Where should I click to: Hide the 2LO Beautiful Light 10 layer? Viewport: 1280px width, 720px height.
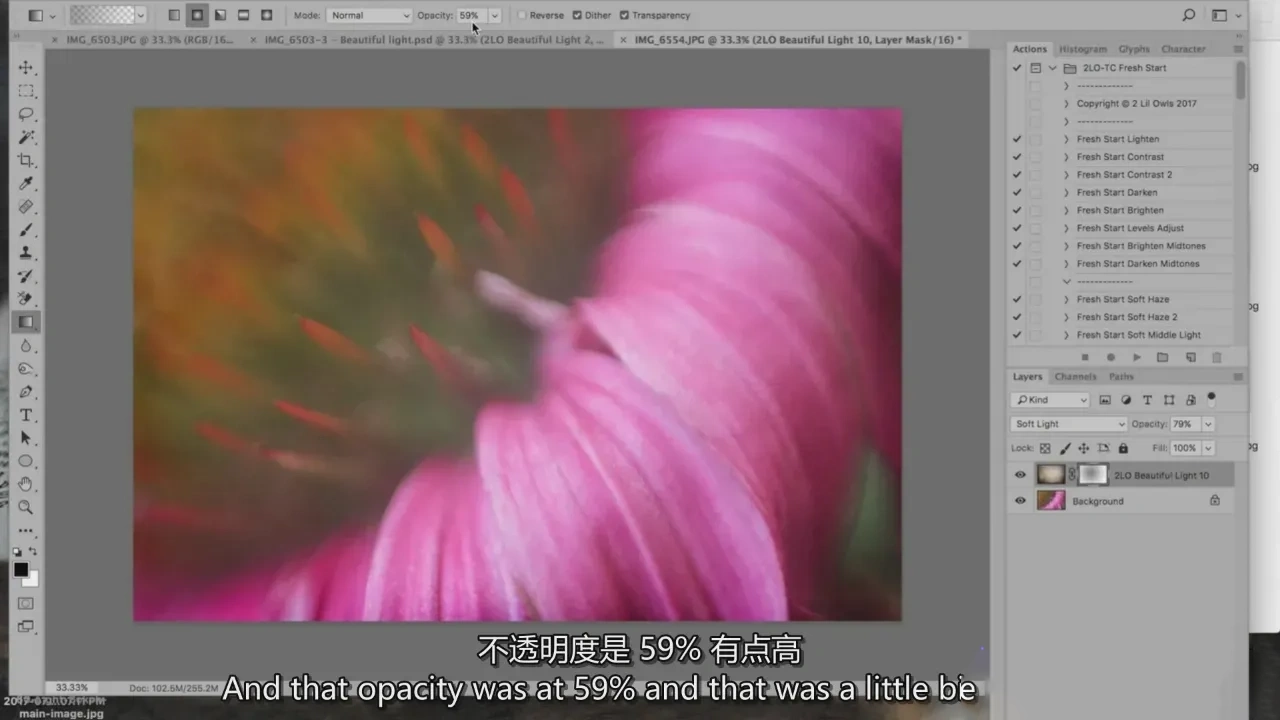point(1020,475)
